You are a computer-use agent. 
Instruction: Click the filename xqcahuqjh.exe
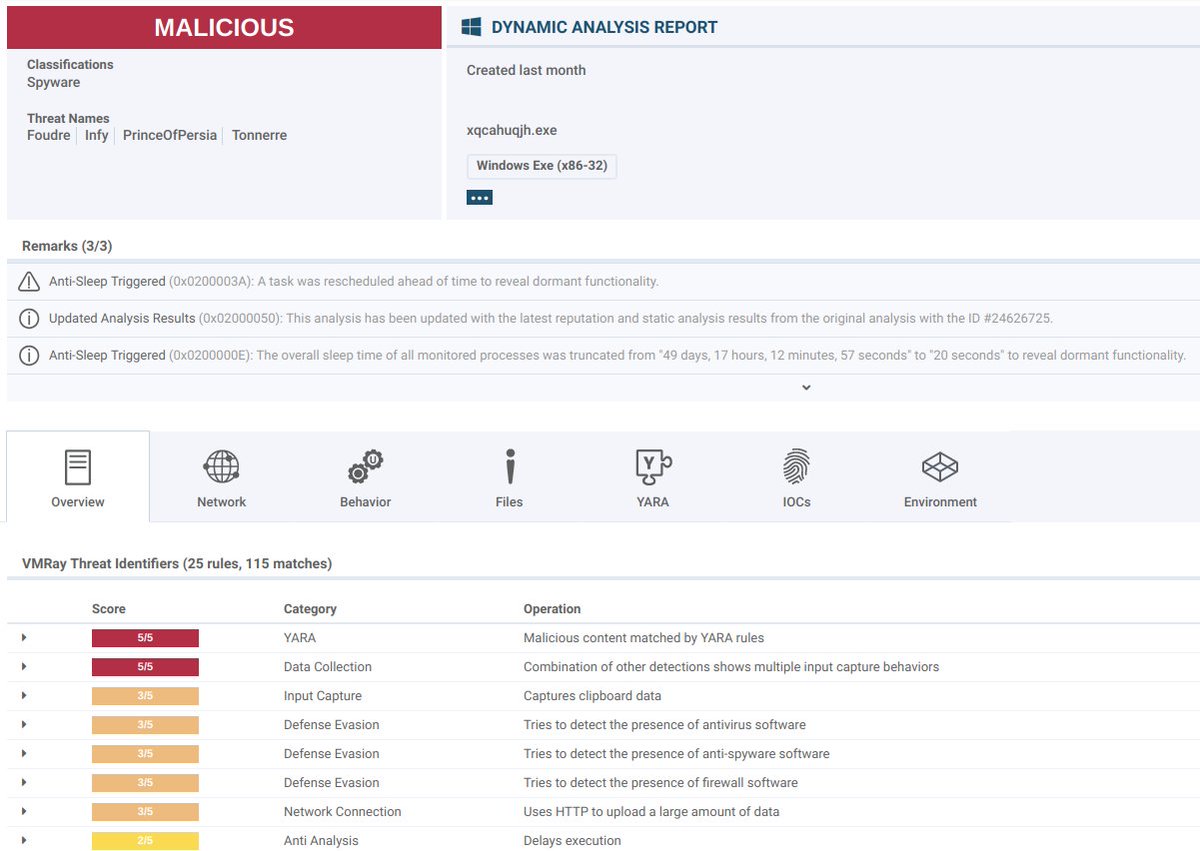[512, 131]
